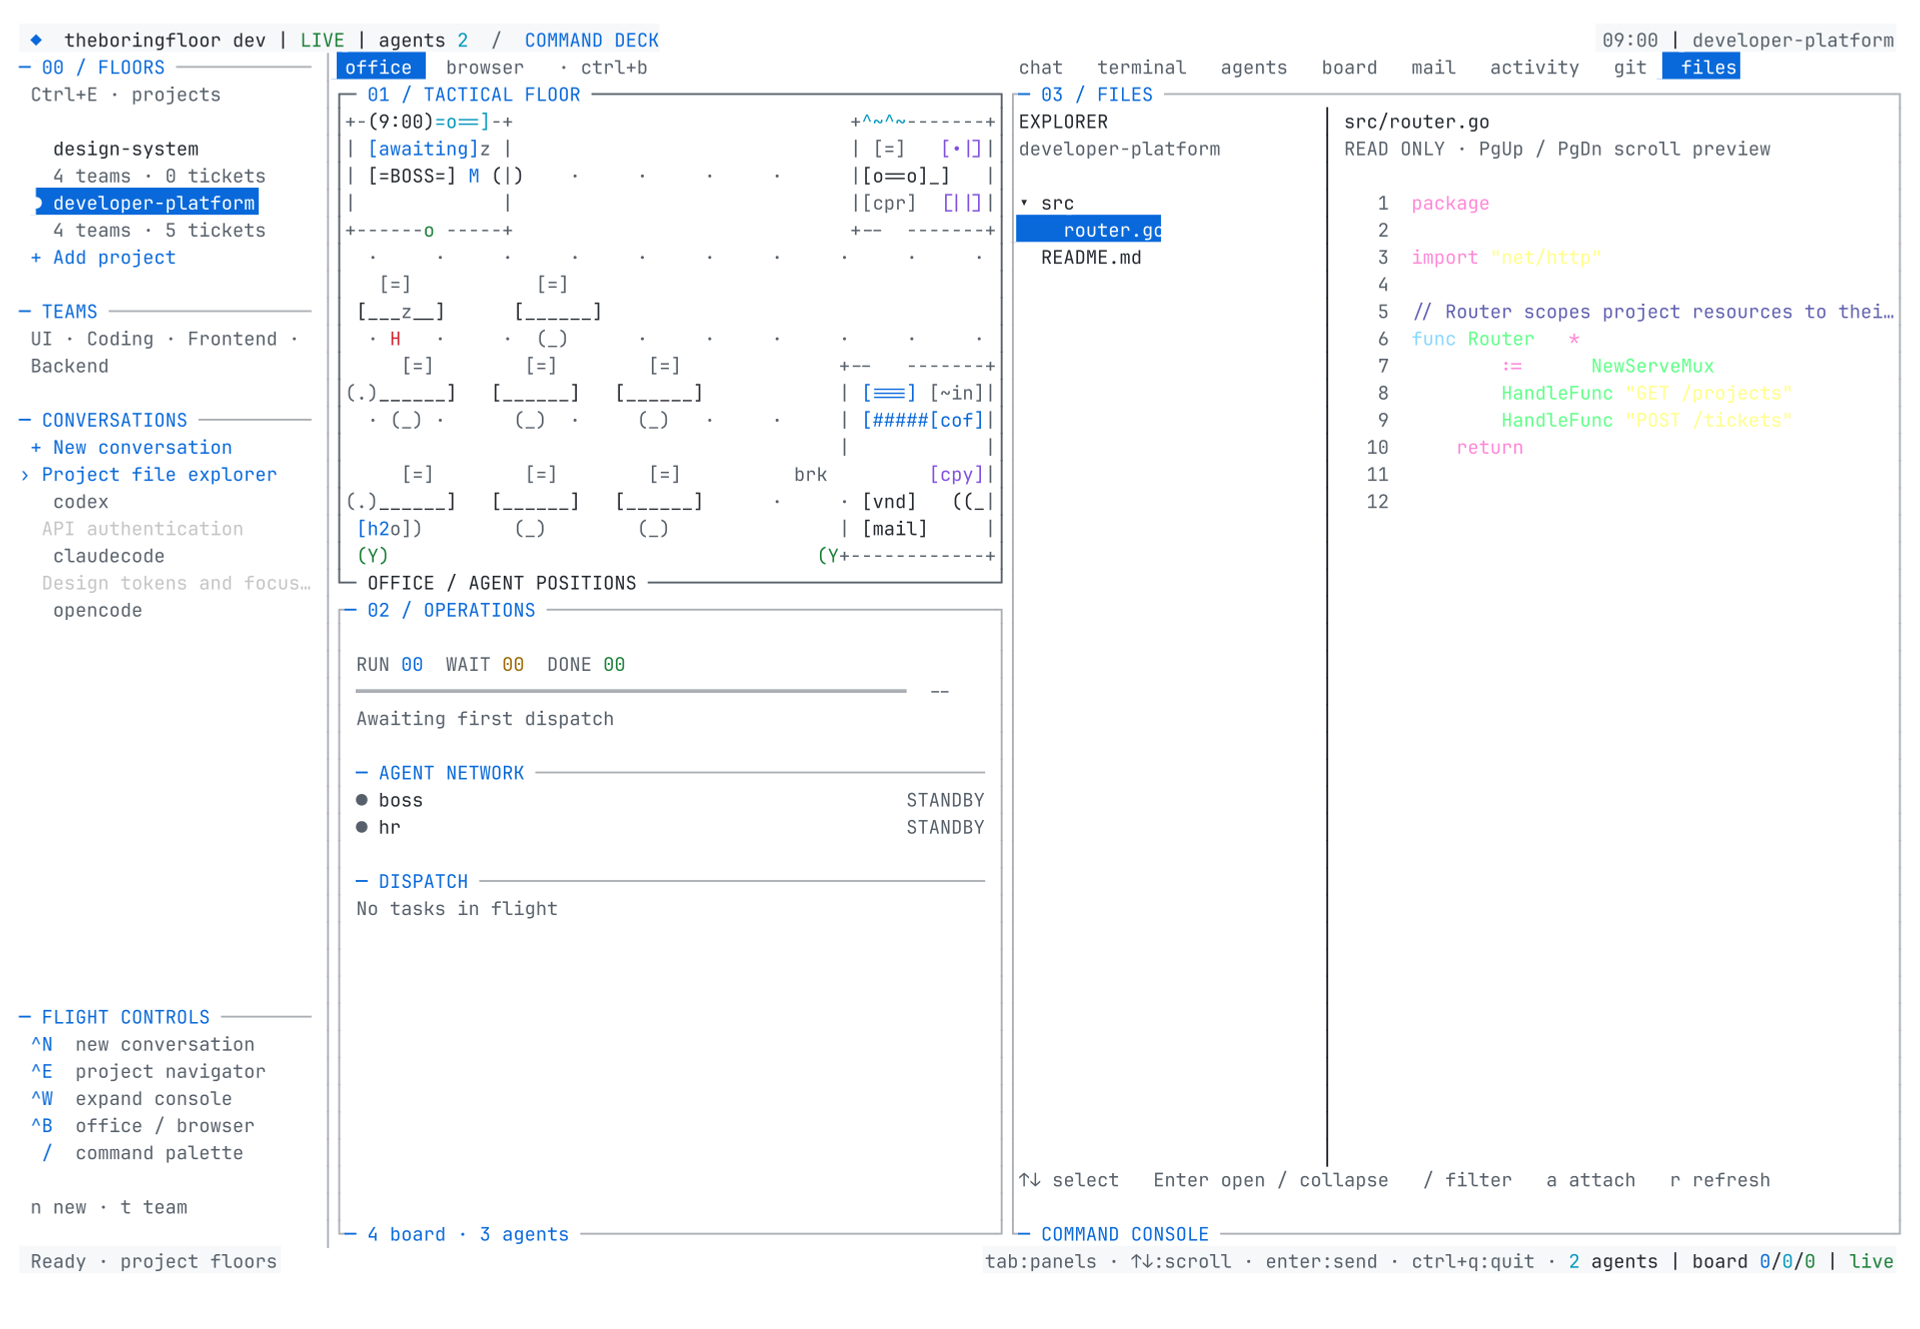Open the Project file explorer conversation
1920x1329 pixels.
click(x=159, y=475)
